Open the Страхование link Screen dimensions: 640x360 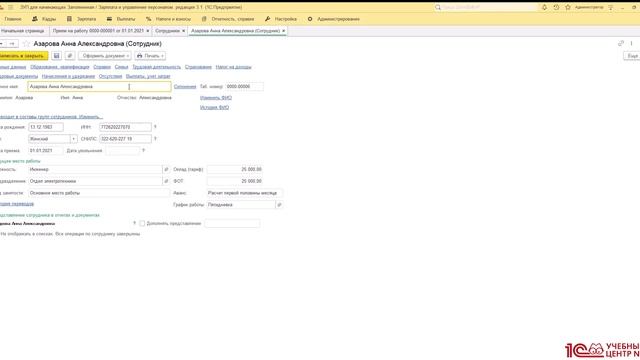(x=198, y=67)
